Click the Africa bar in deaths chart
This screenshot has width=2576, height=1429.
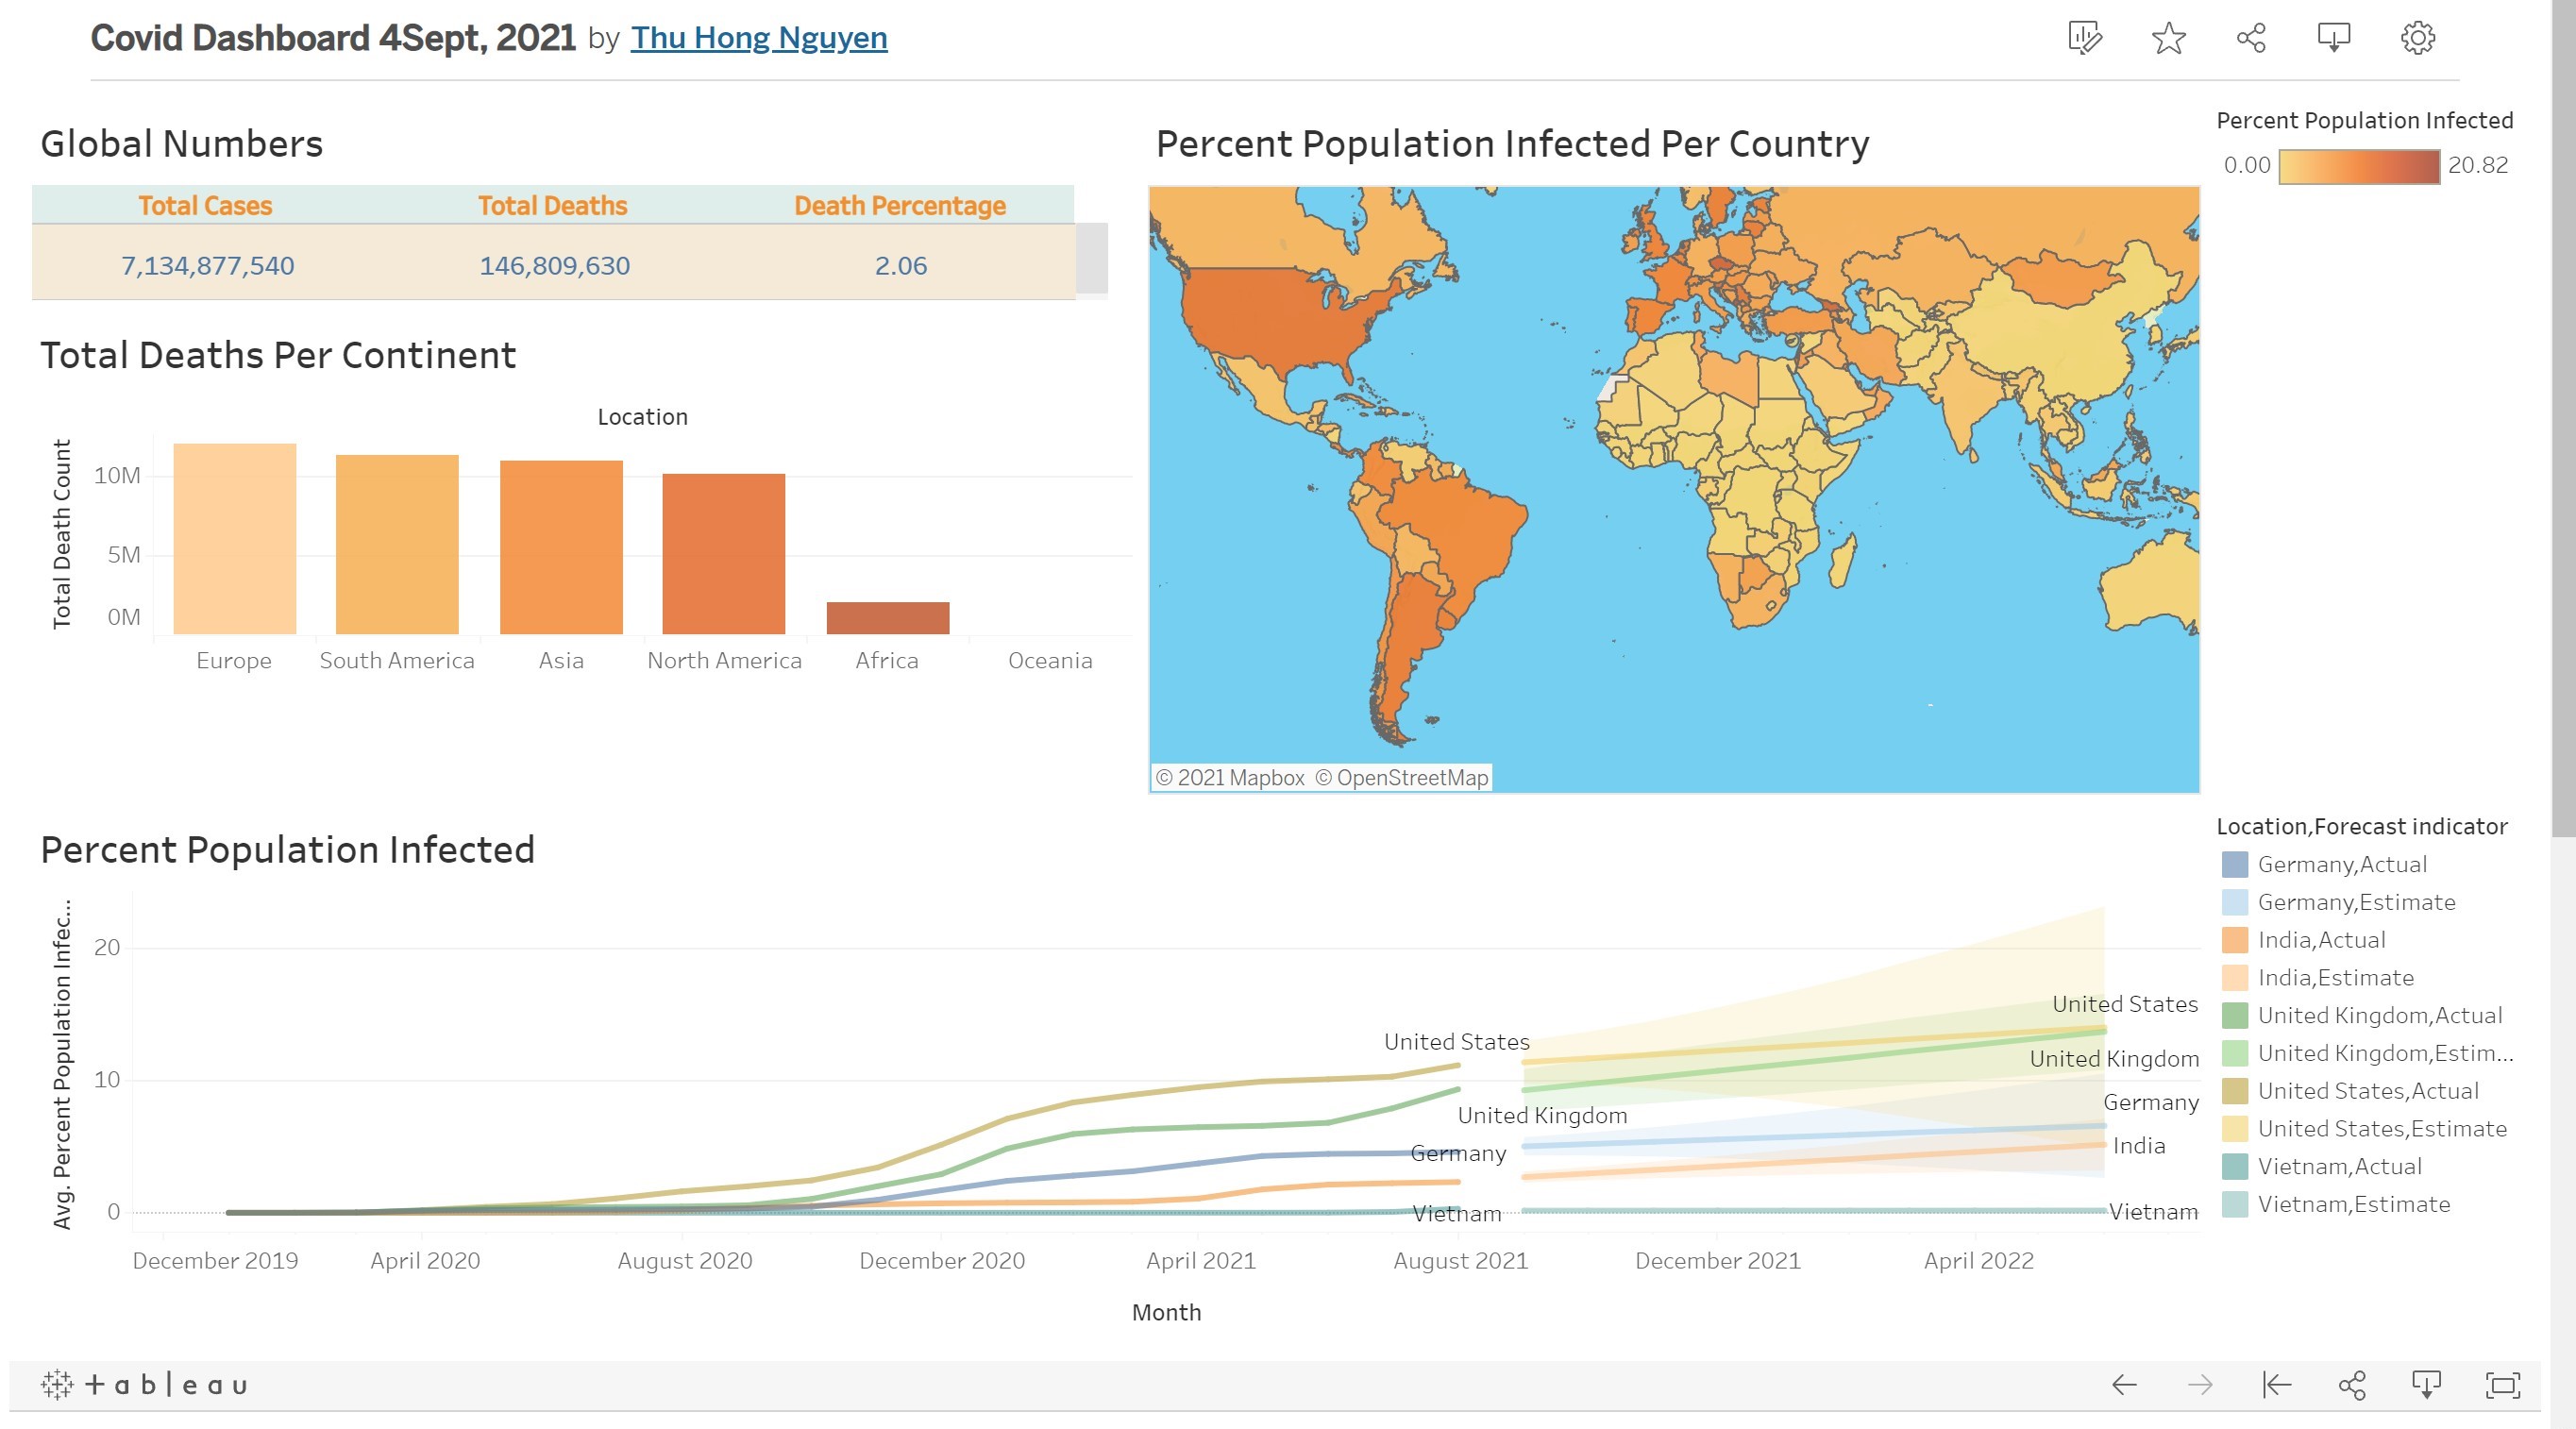(x=887, y=617)
